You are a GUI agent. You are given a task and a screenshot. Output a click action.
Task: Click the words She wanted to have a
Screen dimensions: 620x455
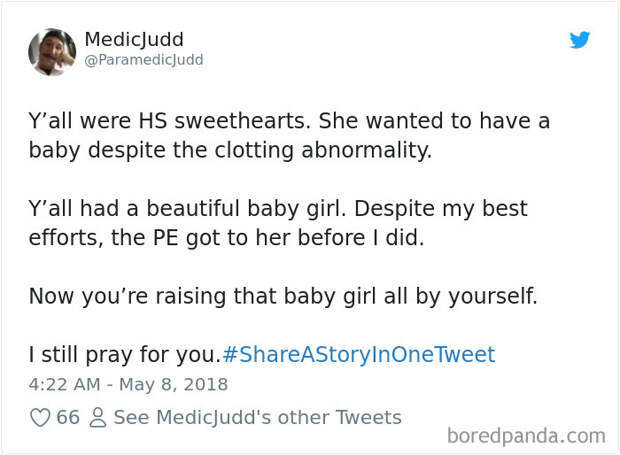click(435, 121)
